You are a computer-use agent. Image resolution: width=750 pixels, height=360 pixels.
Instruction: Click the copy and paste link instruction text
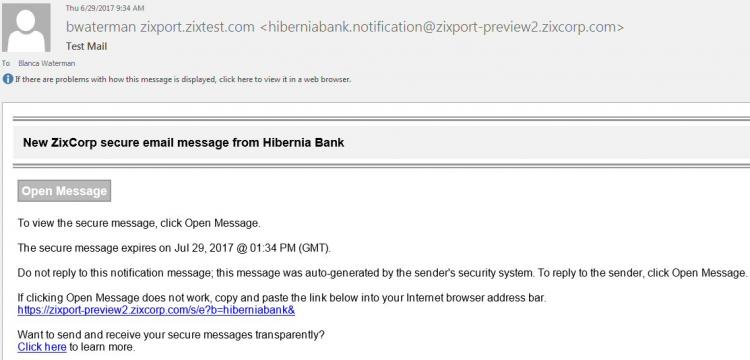pyautogui.click(x=281, y=298)
